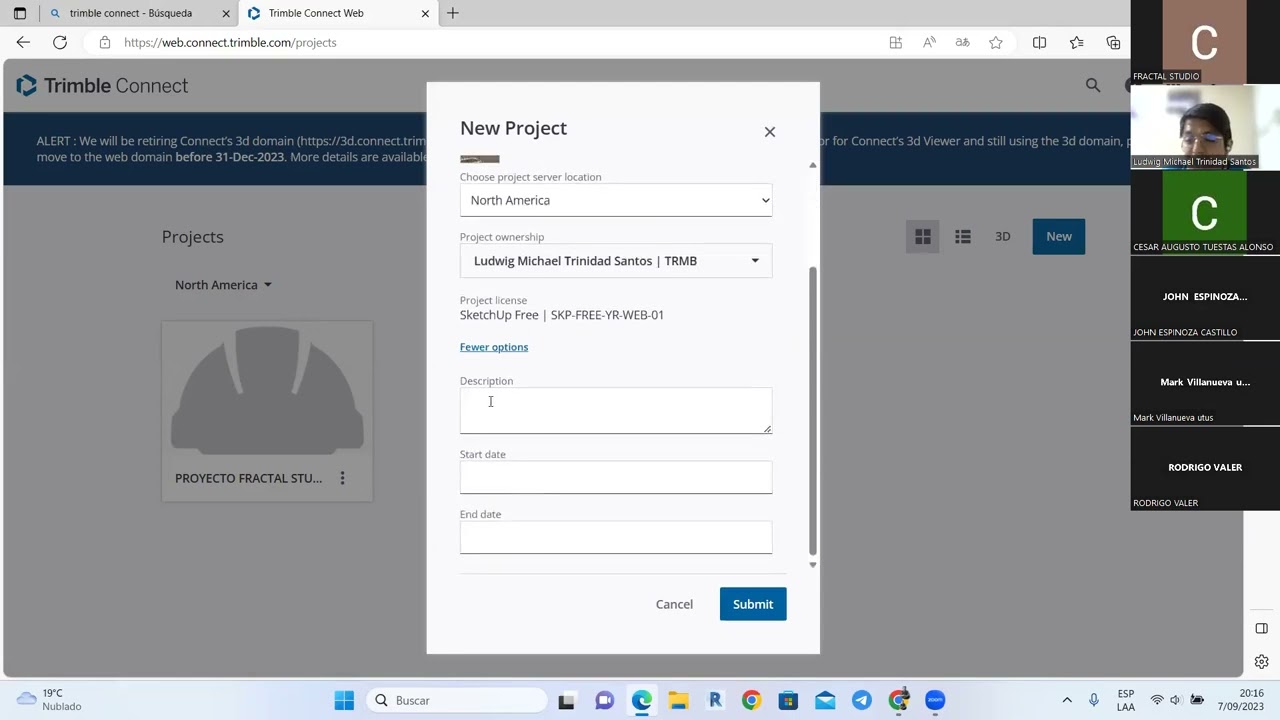Click the Read aloud icon
Screen dimensions: 1280x720
pyautogui.click(x=929, y=43)
